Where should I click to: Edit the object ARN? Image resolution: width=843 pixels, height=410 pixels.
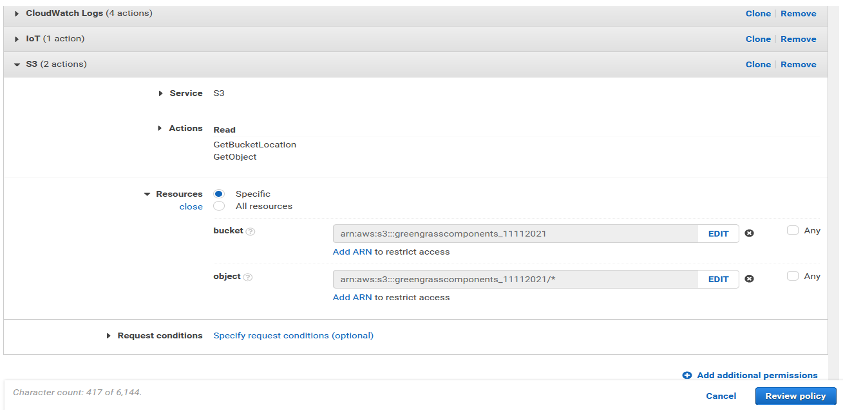(x=718, y=279)
